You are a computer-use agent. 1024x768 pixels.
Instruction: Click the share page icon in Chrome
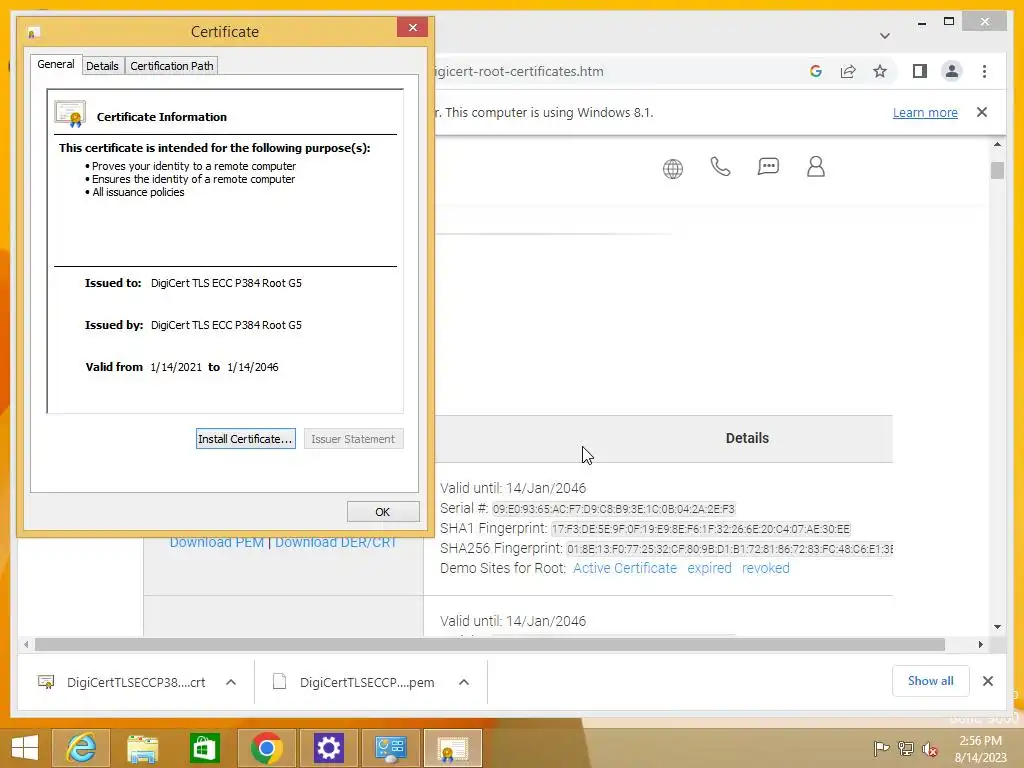click(x=848, y=71)
